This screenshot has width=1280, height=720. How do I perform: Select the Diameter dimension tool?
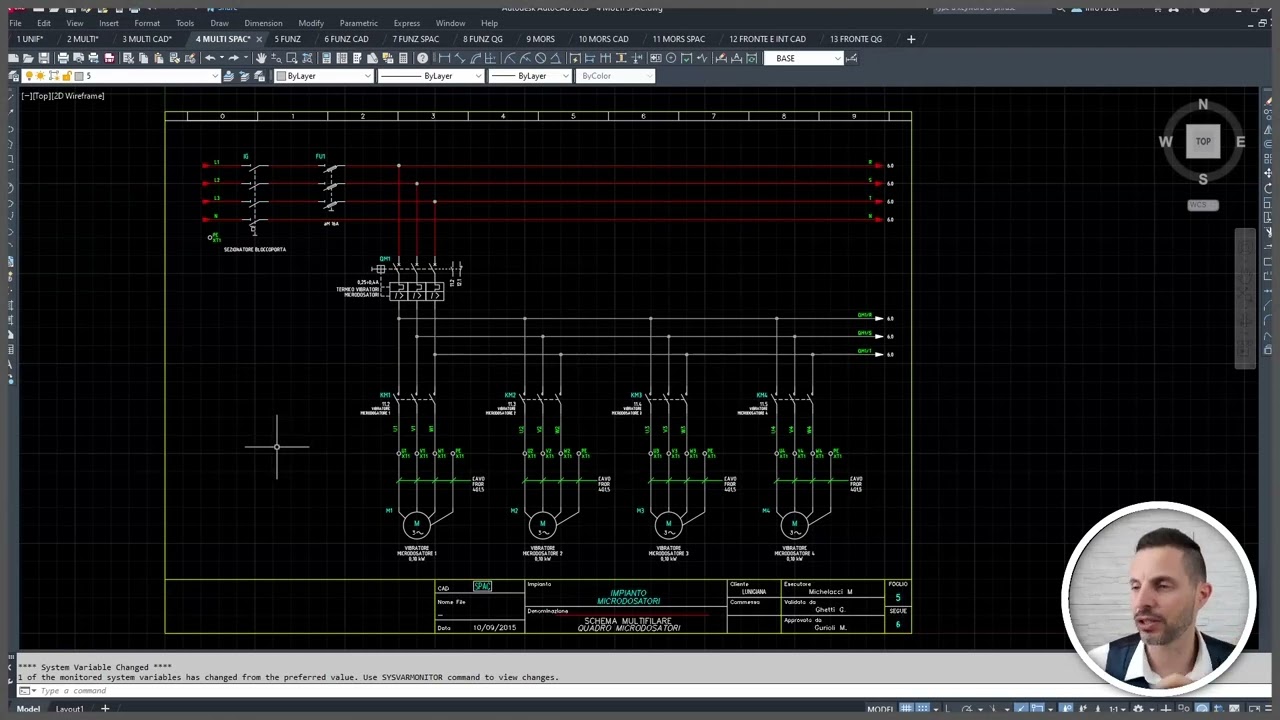540,58
